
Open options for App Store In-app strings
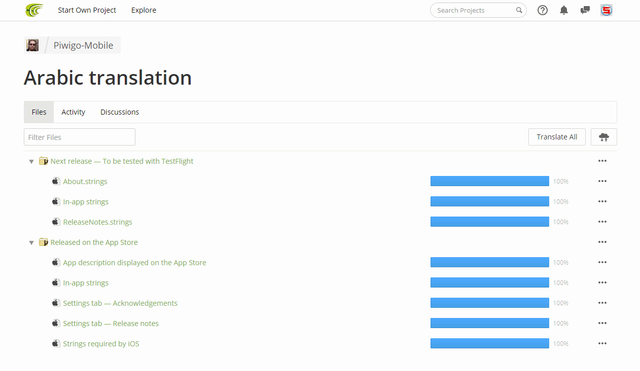[x=602, y=283]
